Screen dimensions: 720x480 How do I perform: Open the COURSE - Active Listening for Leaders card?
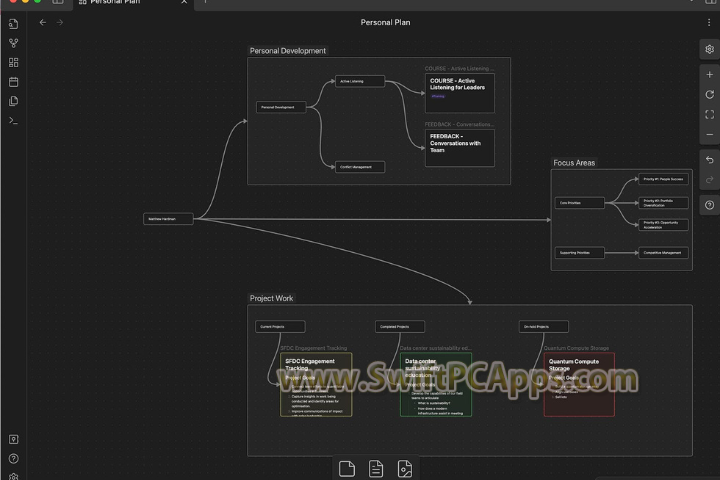pos(460,93)
